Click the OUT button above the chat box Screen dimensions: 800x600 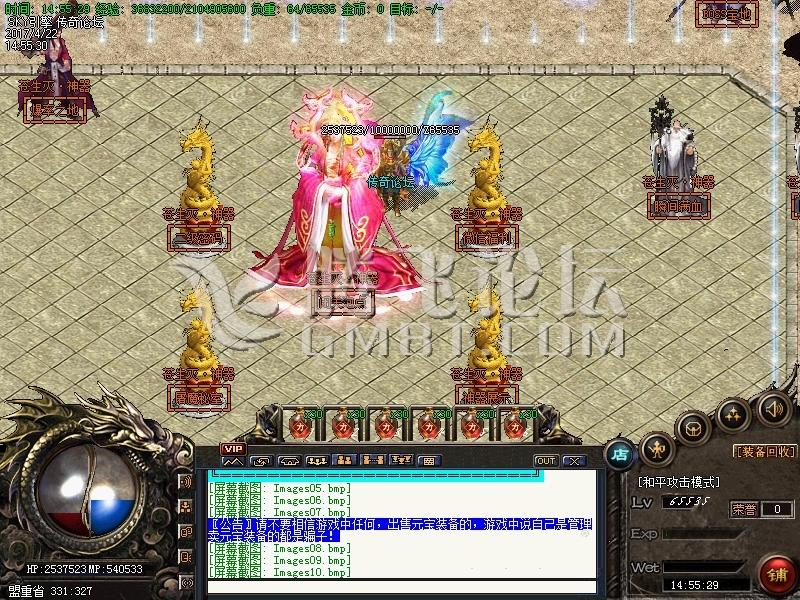coord(545,461)
